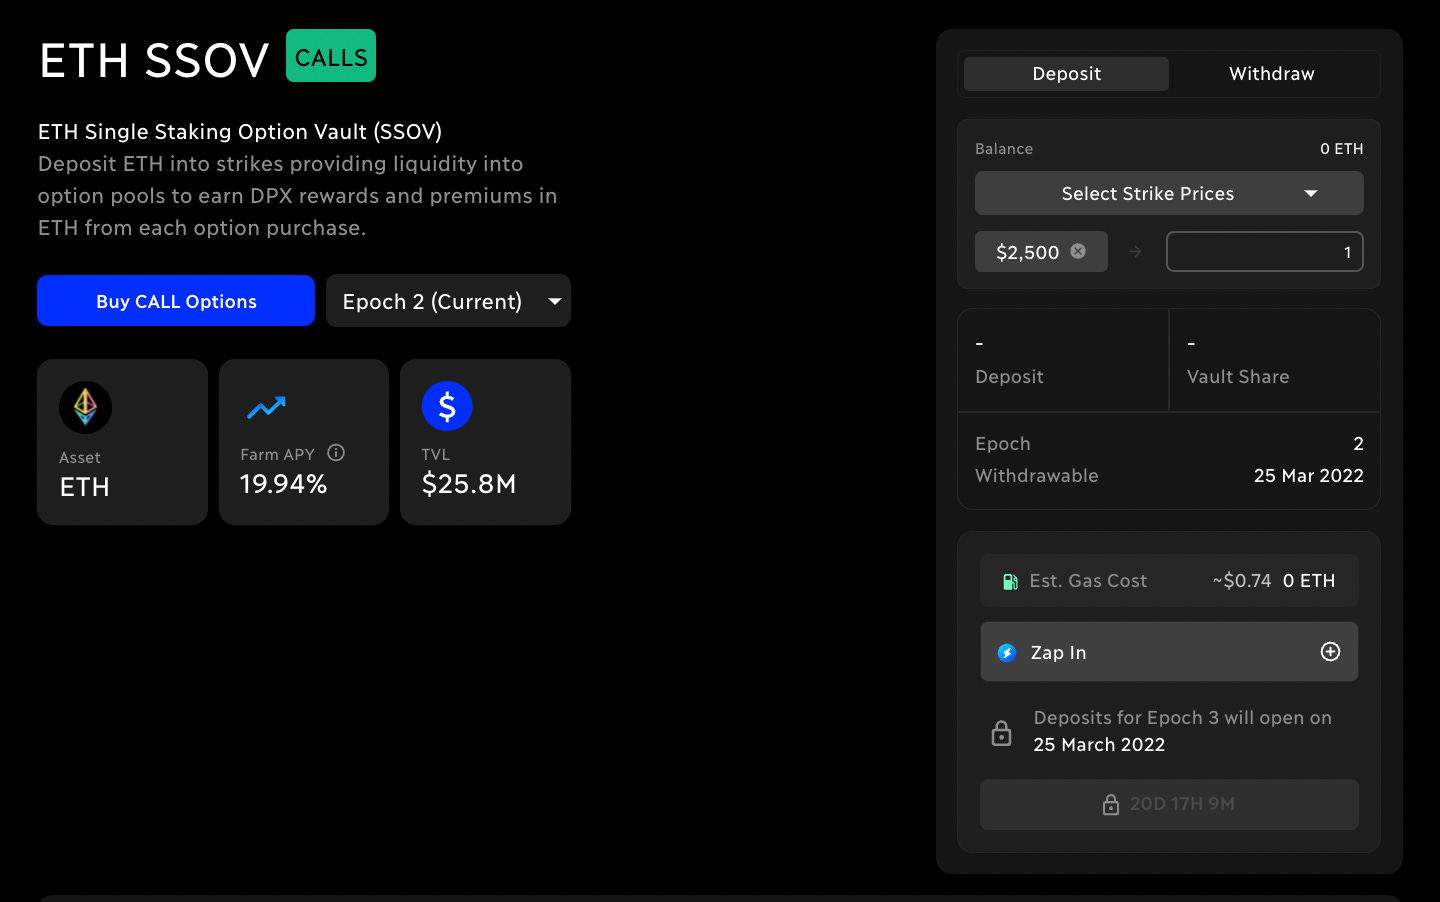Image resolution: width=1440 pixels, height=902 pixels.
Task: Open the Epoch 2 (Current) selector
Action: (448, 301)
